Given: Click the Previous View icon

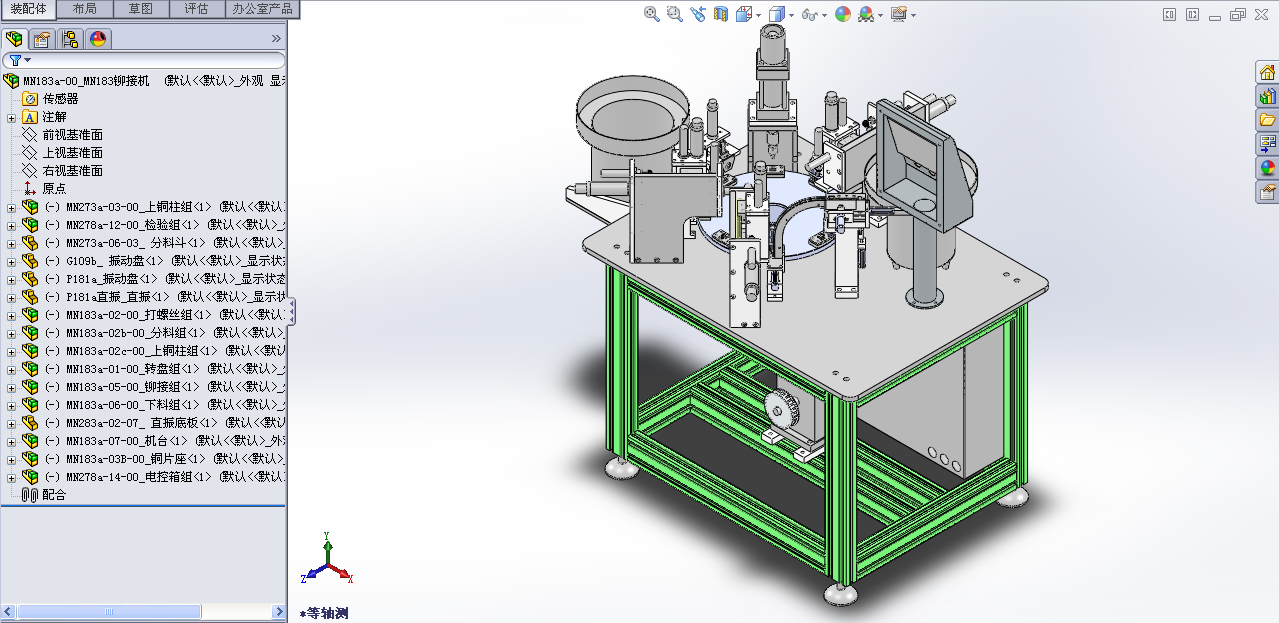Looking at the screenshot, I should point(697,14).
